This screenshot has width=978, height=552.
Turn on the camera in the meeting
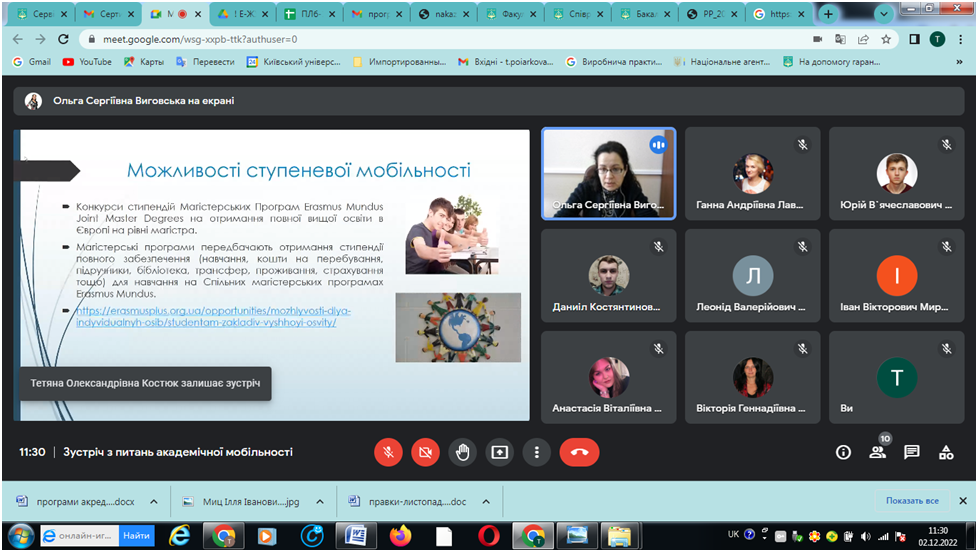[425, 452]
